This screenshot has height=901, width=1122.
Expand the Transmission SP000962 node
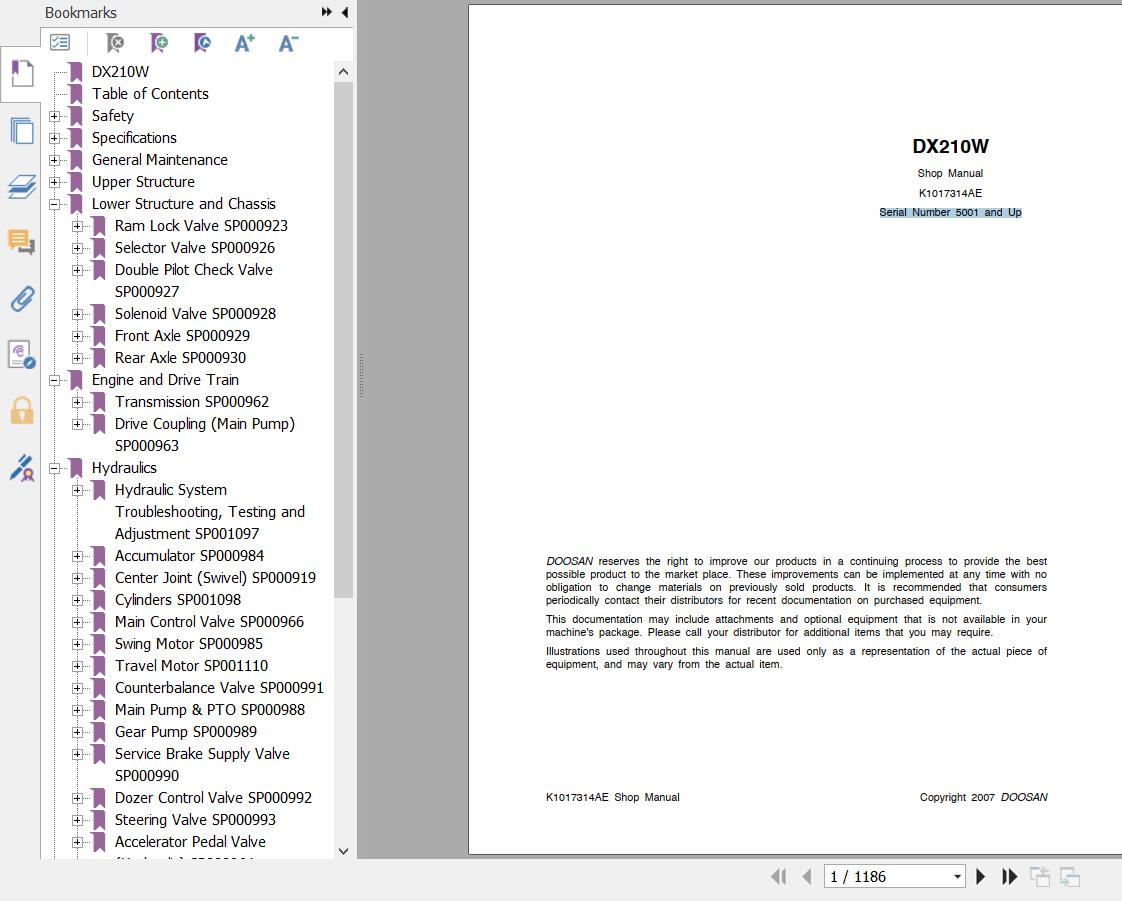point(77,402)
